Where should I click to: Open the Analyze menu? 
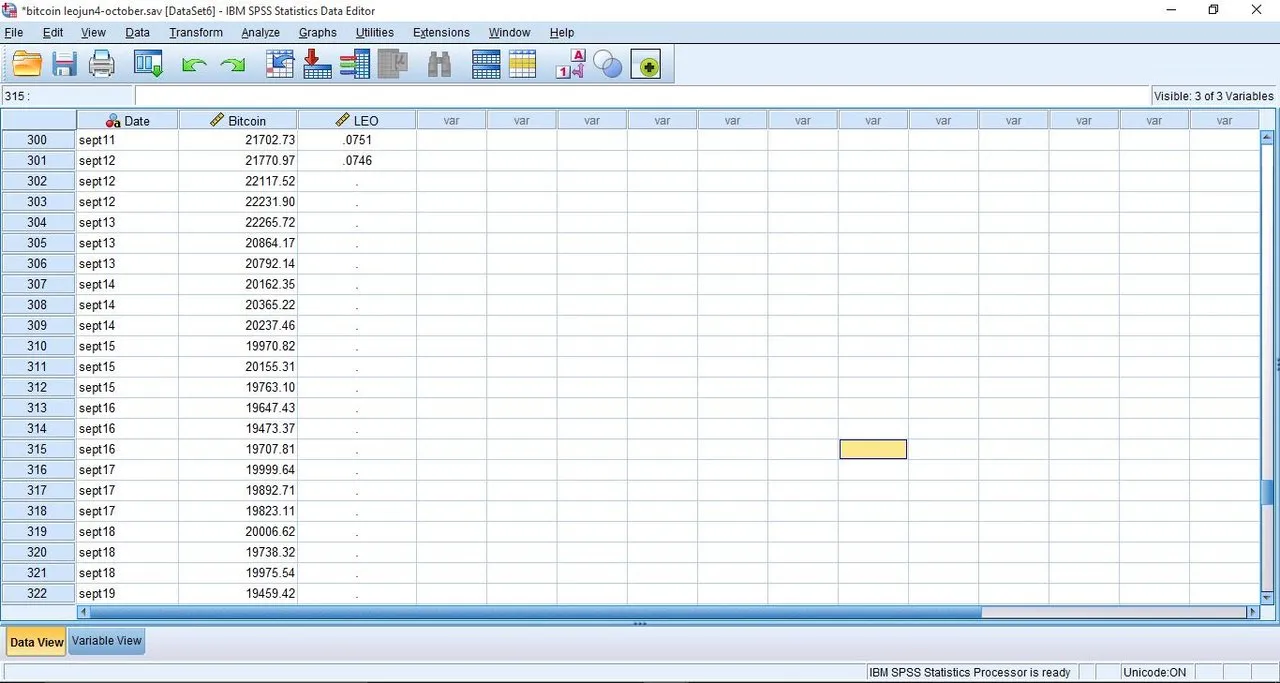[x=260, y=32]
